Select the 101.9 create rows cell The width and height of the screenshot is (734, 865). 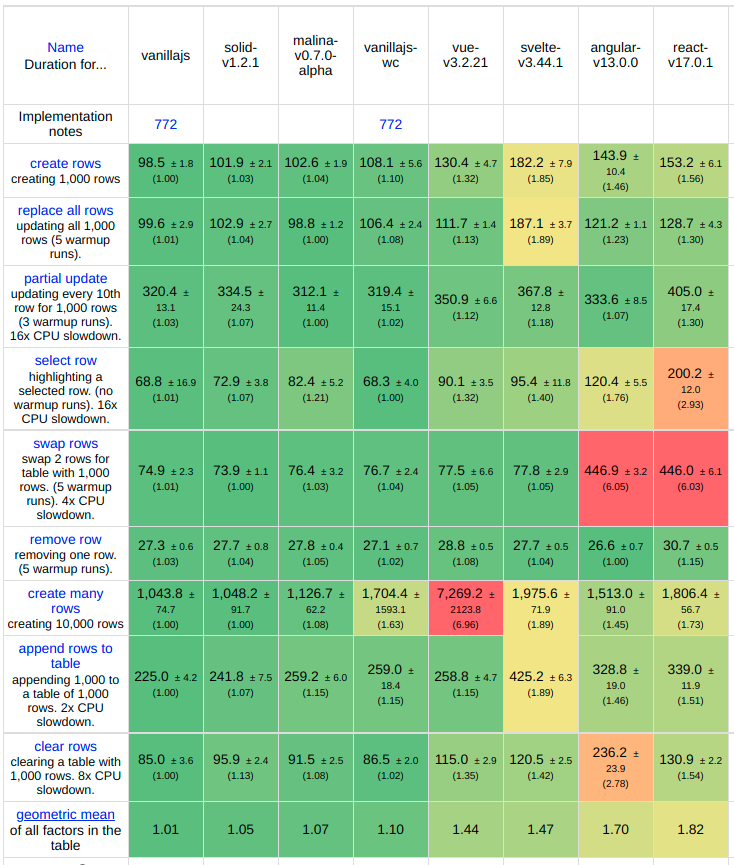[240, 170]
